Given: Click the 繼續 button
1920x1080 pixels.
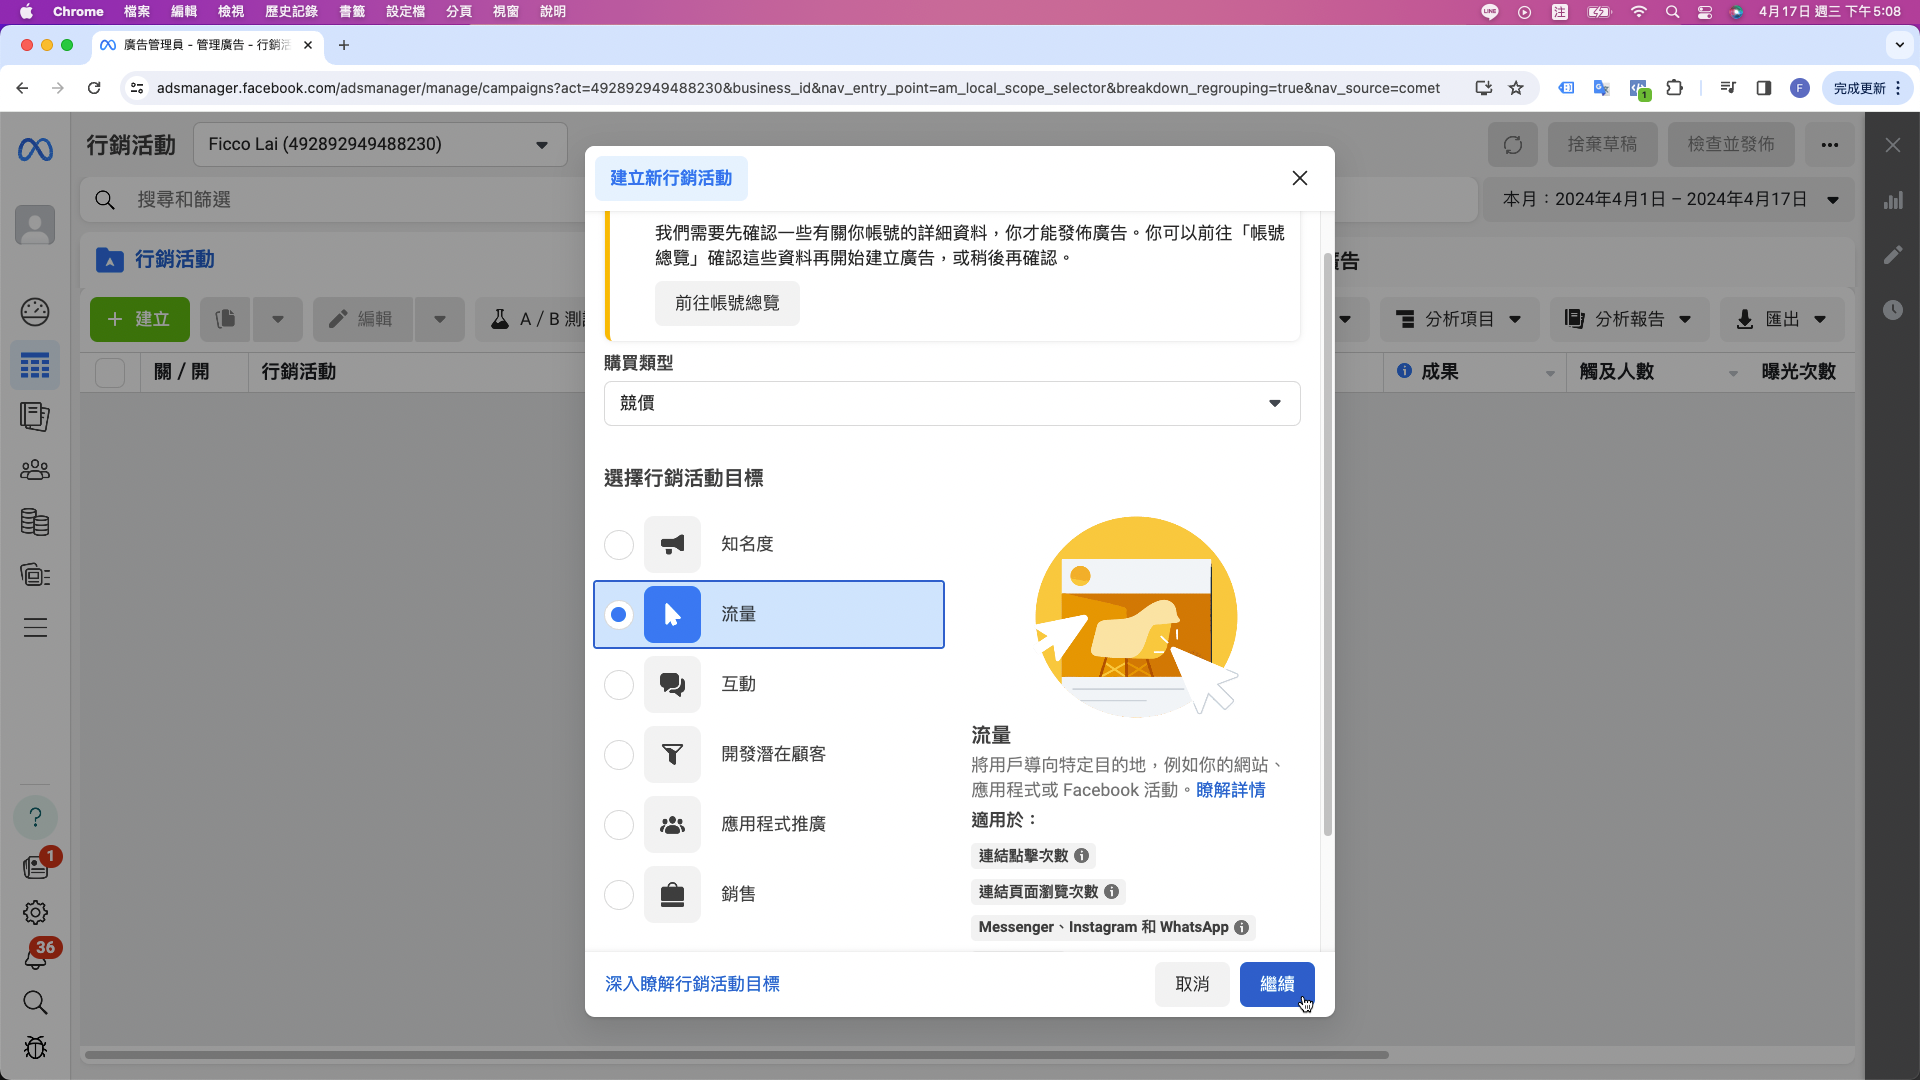Looking at the screenshot, I should click(x=1277, y=984).
